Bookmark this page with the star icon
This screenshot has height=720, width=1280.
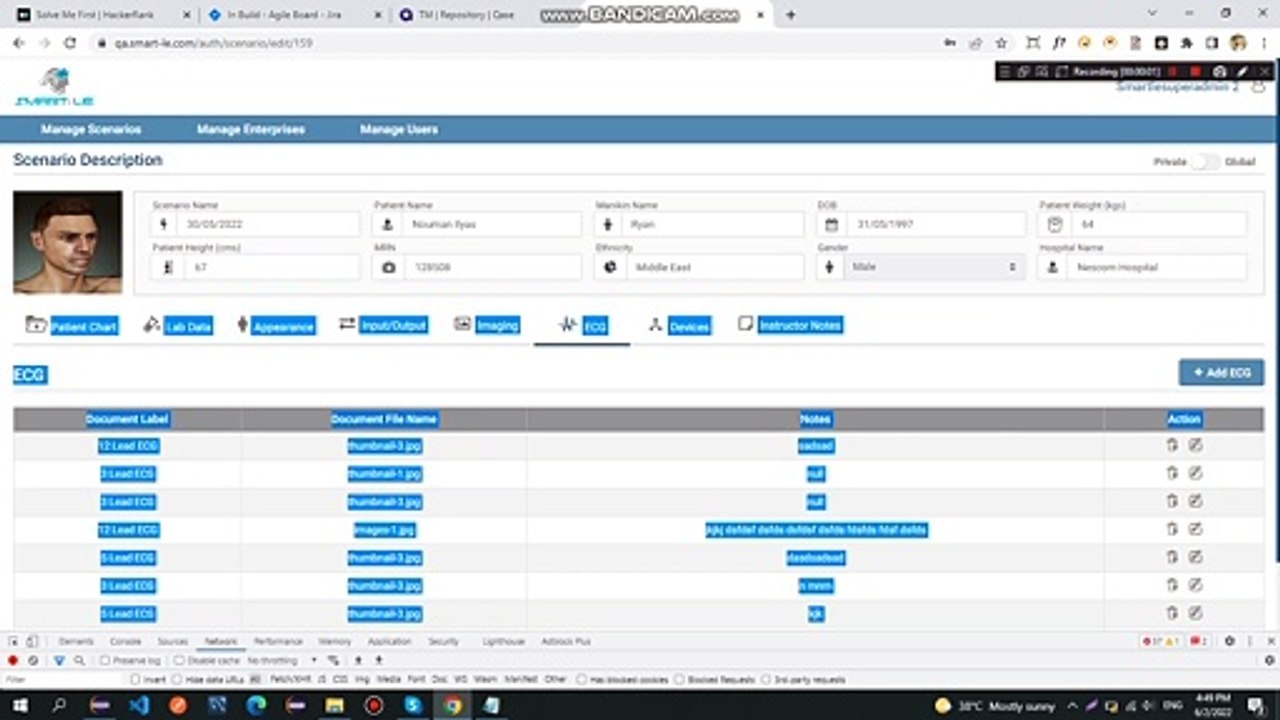coord(1001,43)
